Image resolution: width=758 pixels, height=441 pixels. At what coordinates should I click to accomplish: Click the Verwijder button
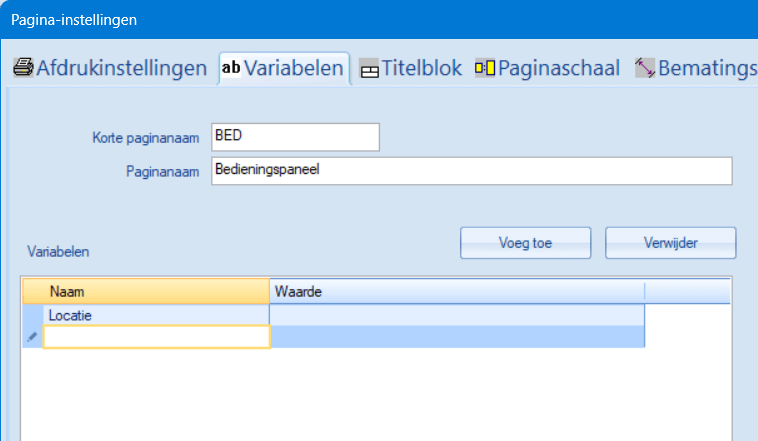671,243
